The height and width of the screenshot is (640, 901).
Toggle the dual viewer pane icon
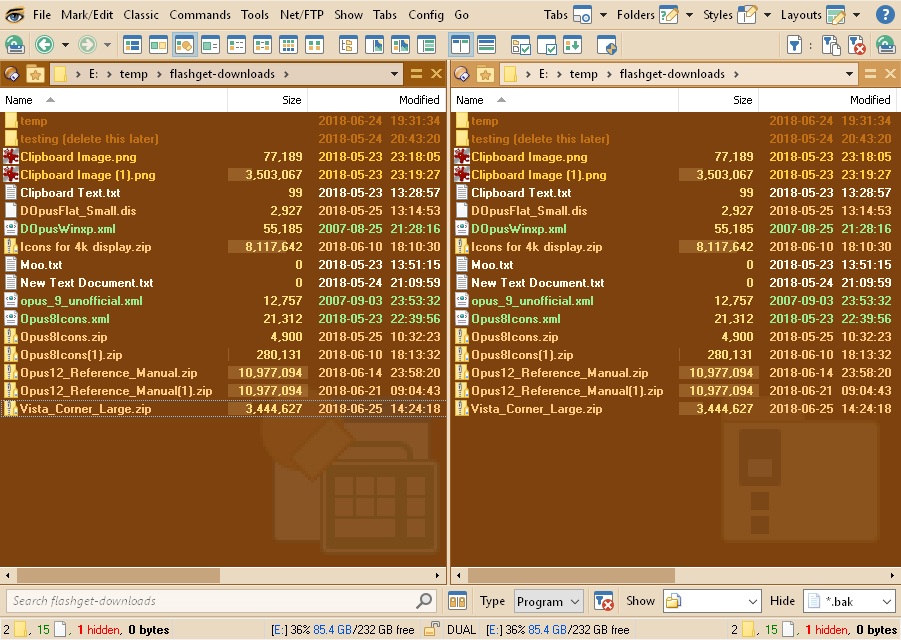tap(401, 45)
